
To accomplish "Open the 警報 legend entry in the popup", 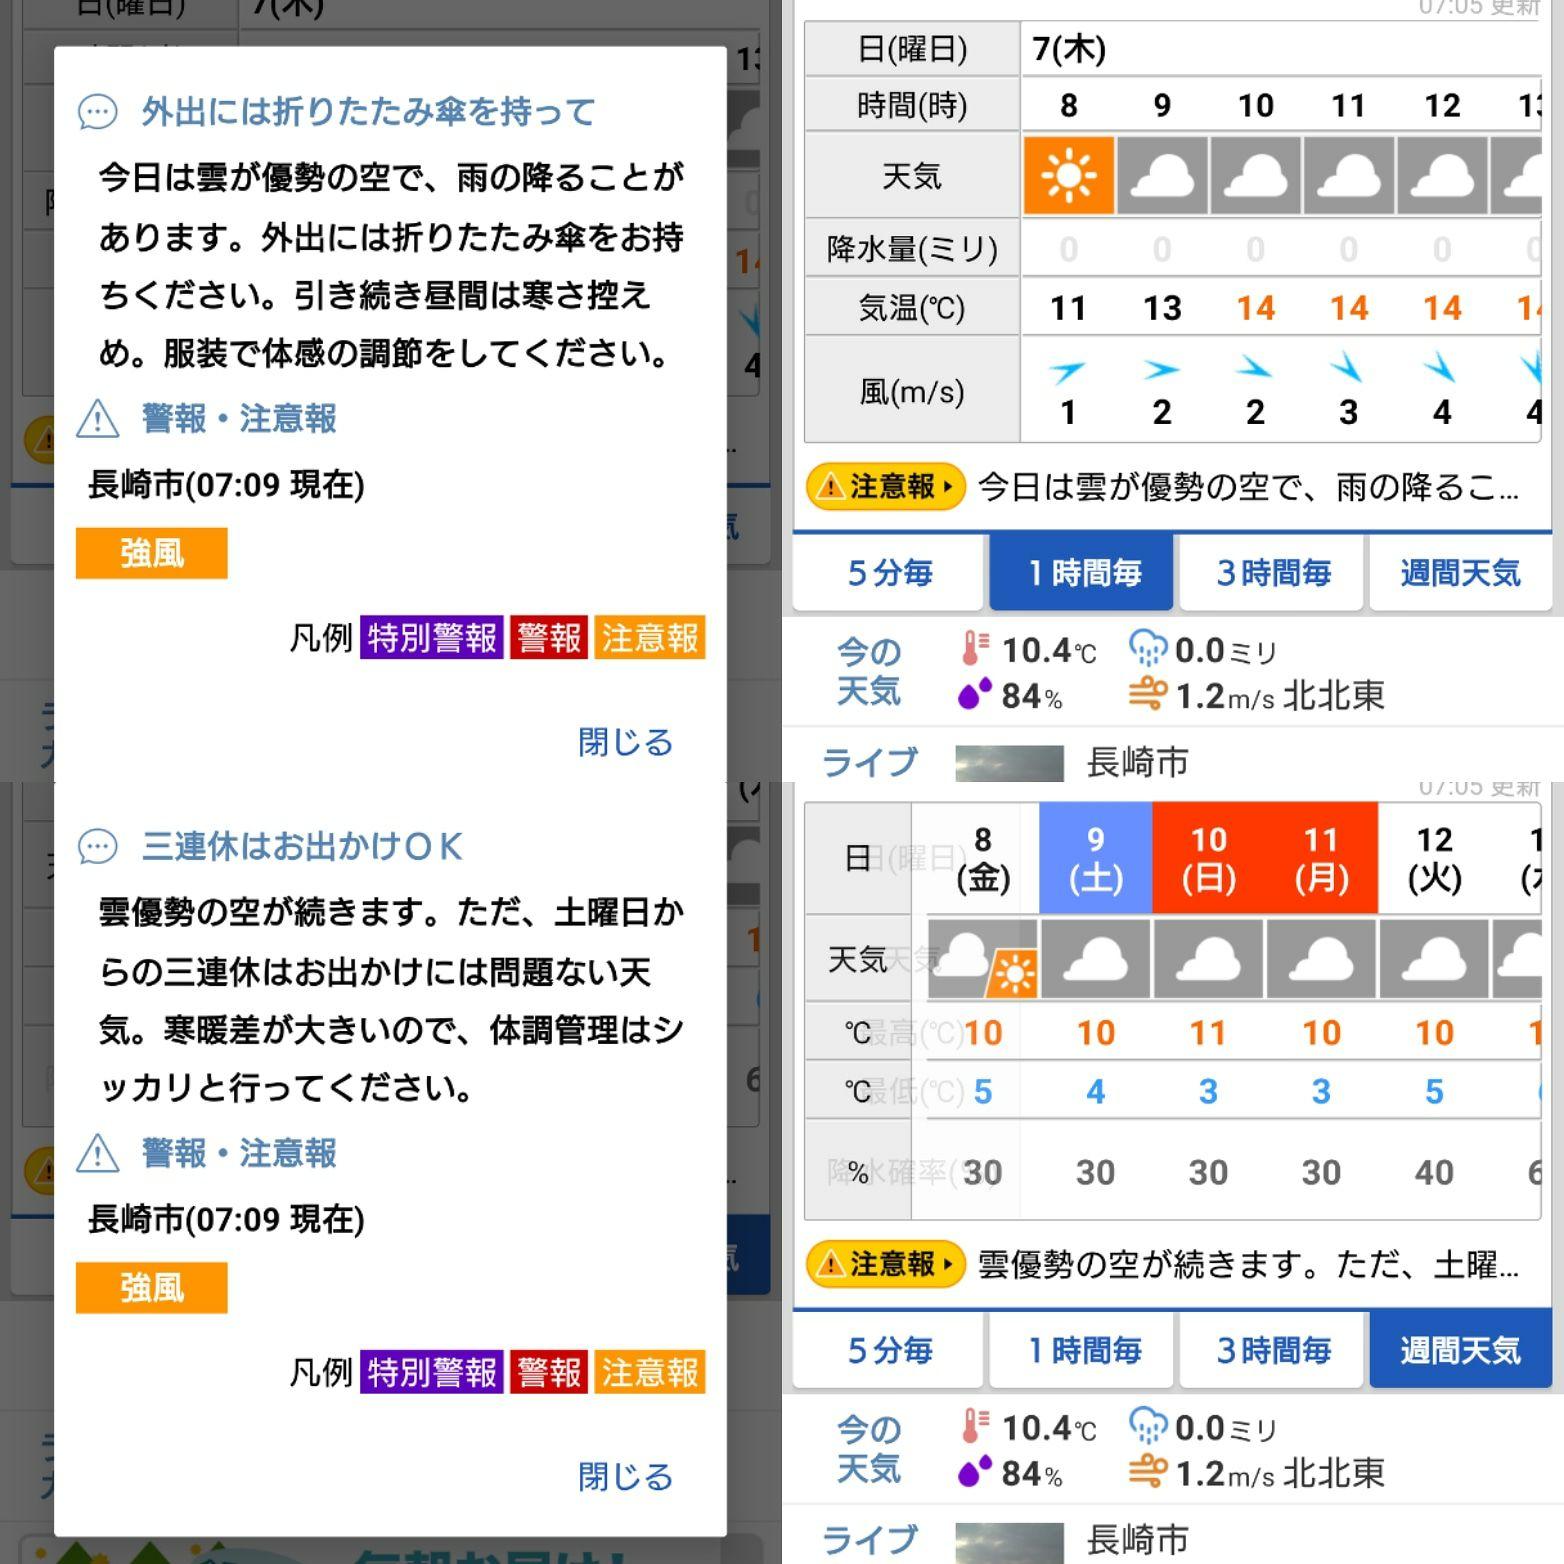I will [x=548, y=637].
